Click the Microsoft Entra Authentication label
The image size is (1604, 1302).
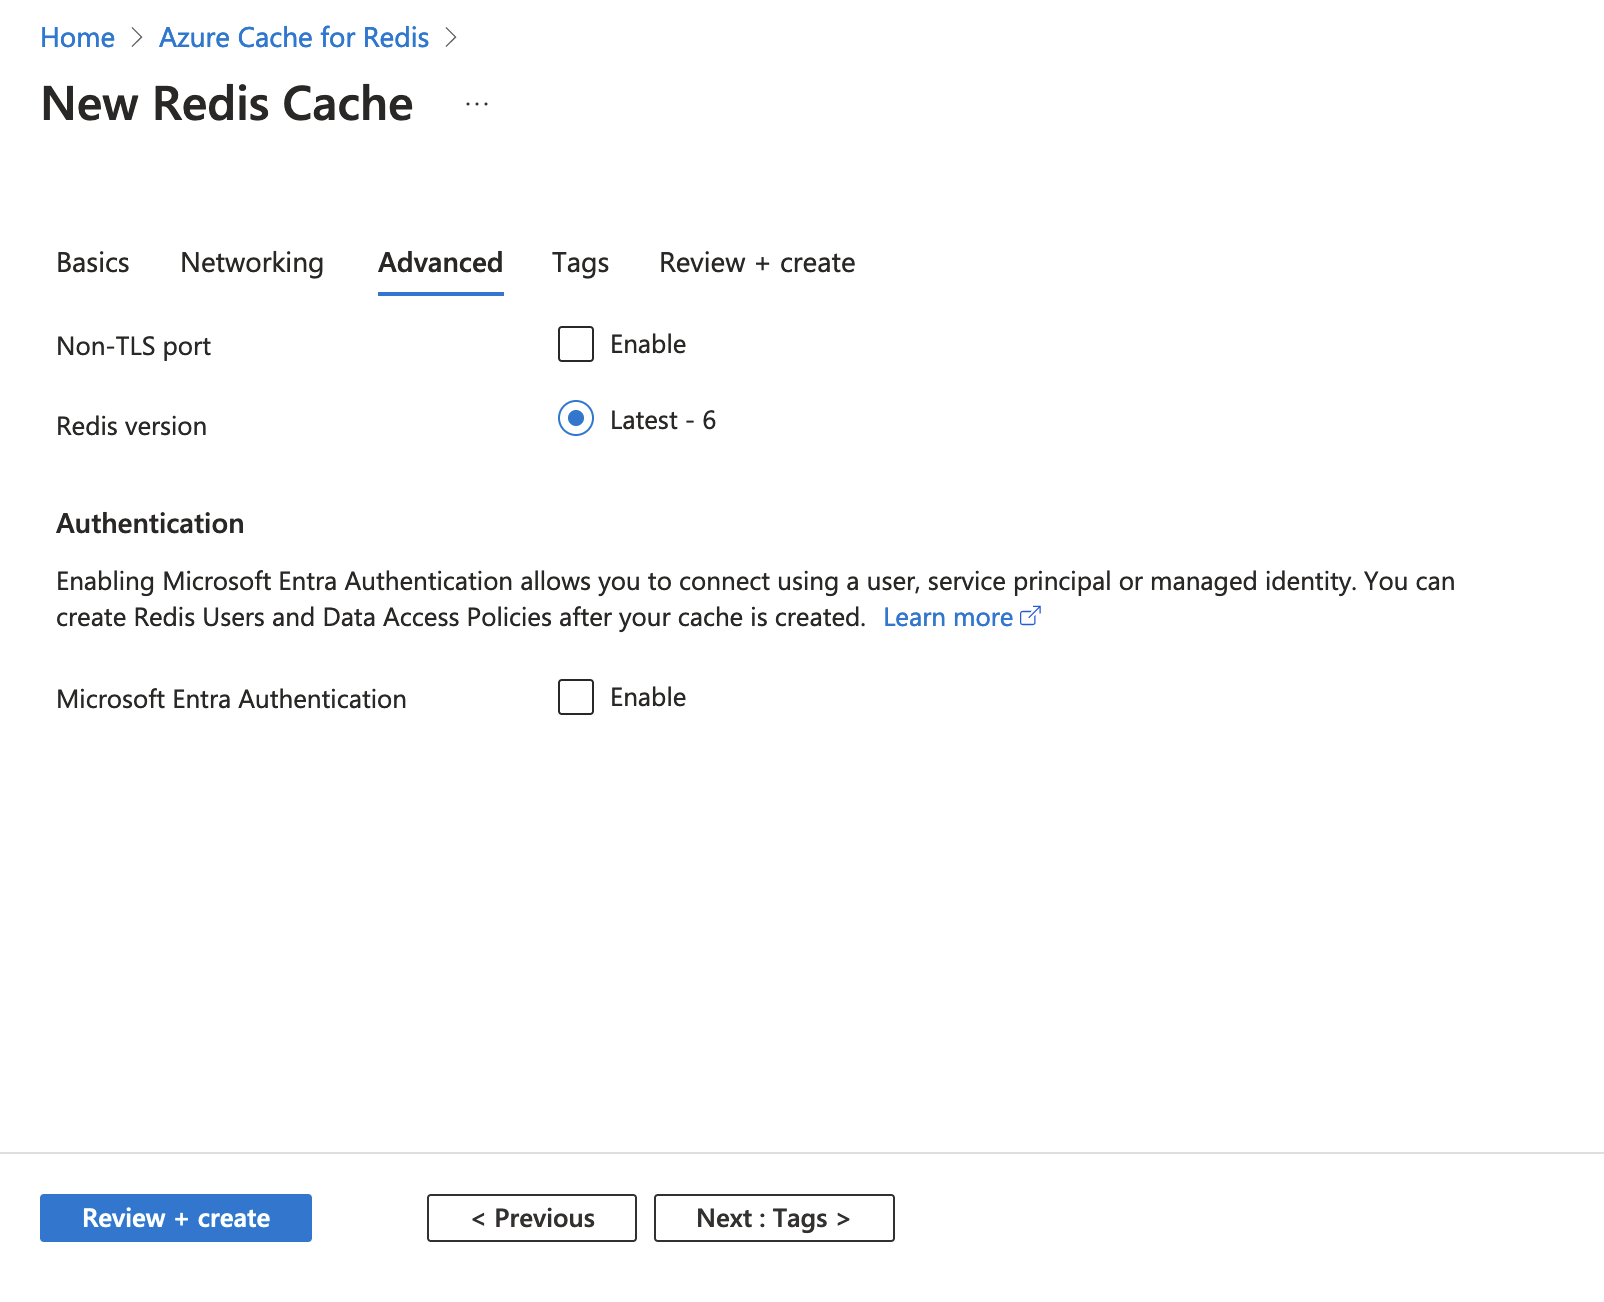pyautogui.click(x=231, y=698)
